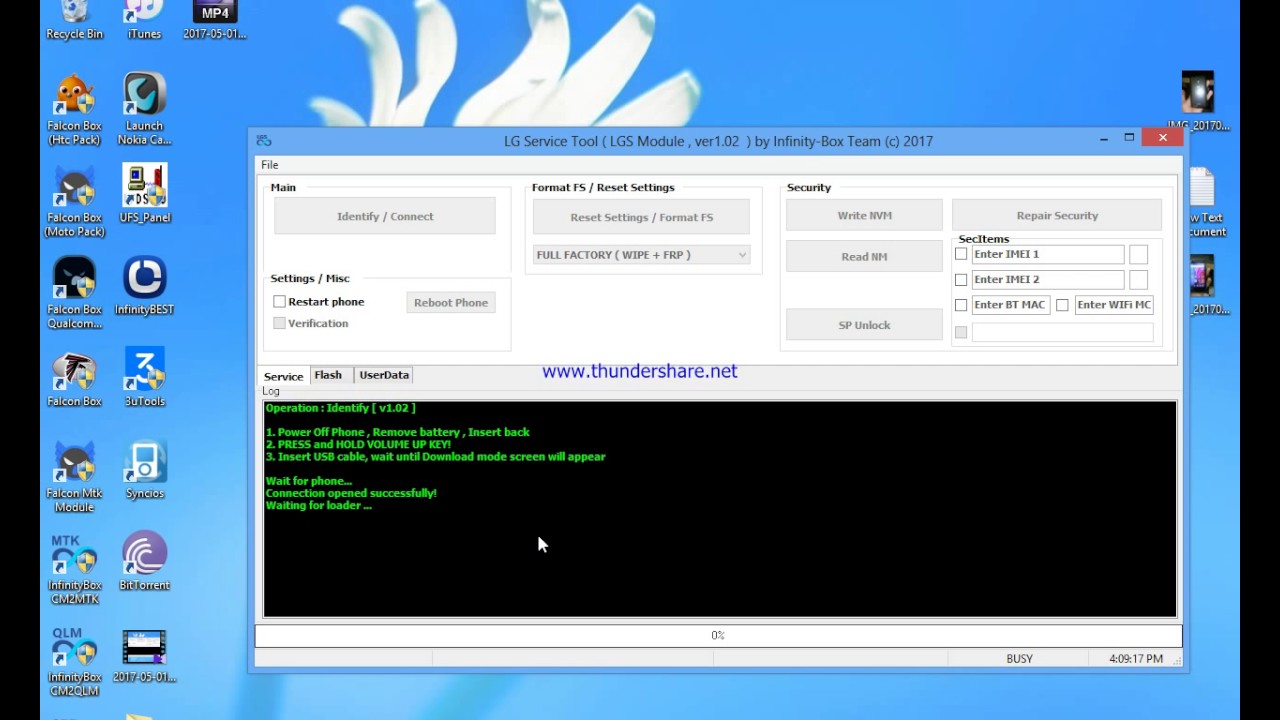The height and width of the screenshot is (720, 1280).
Task: Toggle the Verification checkbox
Action: (x=280, y=323)
